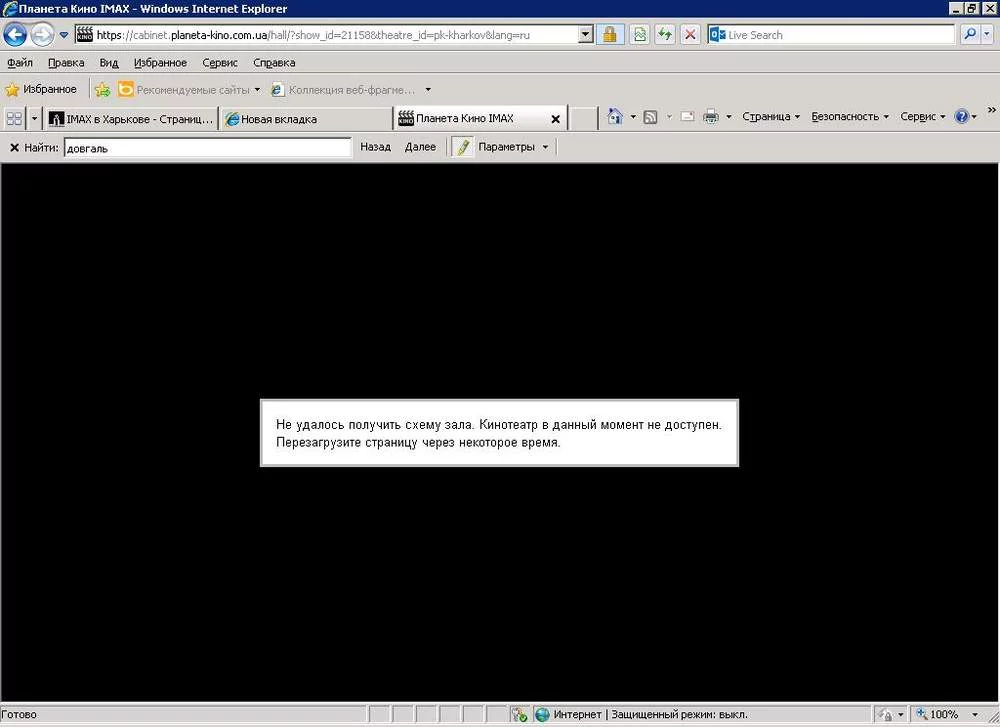Image resolution: width=1000 pixels, height=727 pixels.
Task: Open the Параметры find options dropdown
Action: 513,147
